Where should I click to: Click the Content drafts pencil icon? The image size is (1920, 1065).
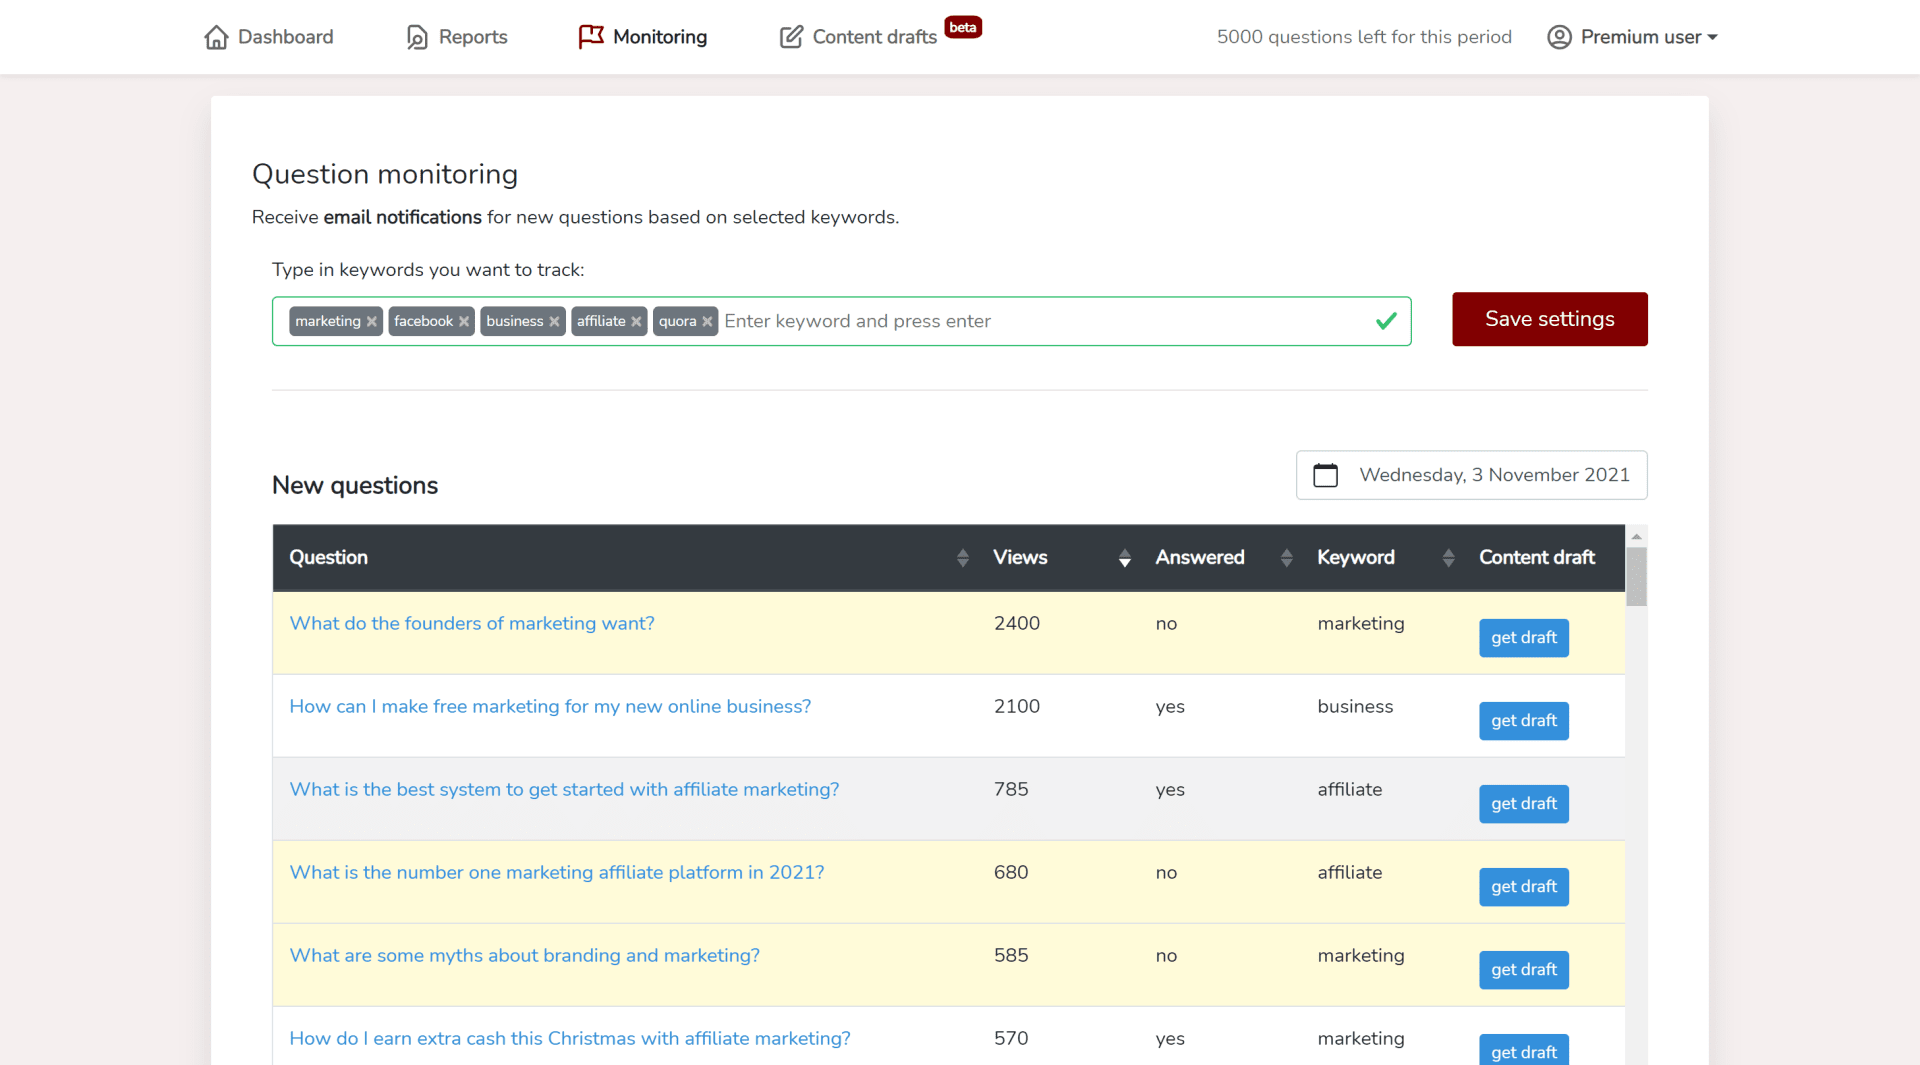(791, 37)
